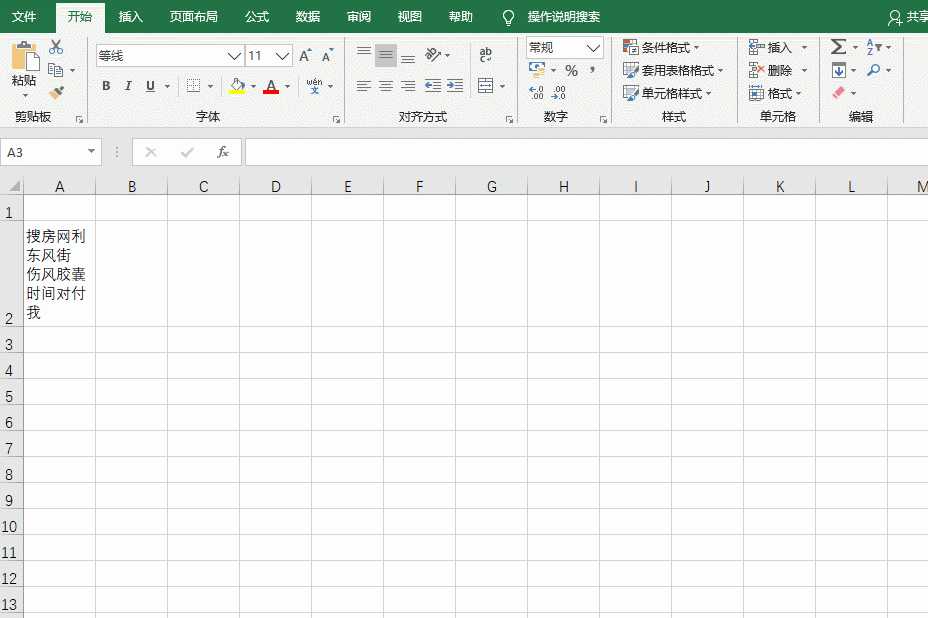Screen dimensions: 928x618
Task: Click the Cut scissors icon
Action: [56, 47]
